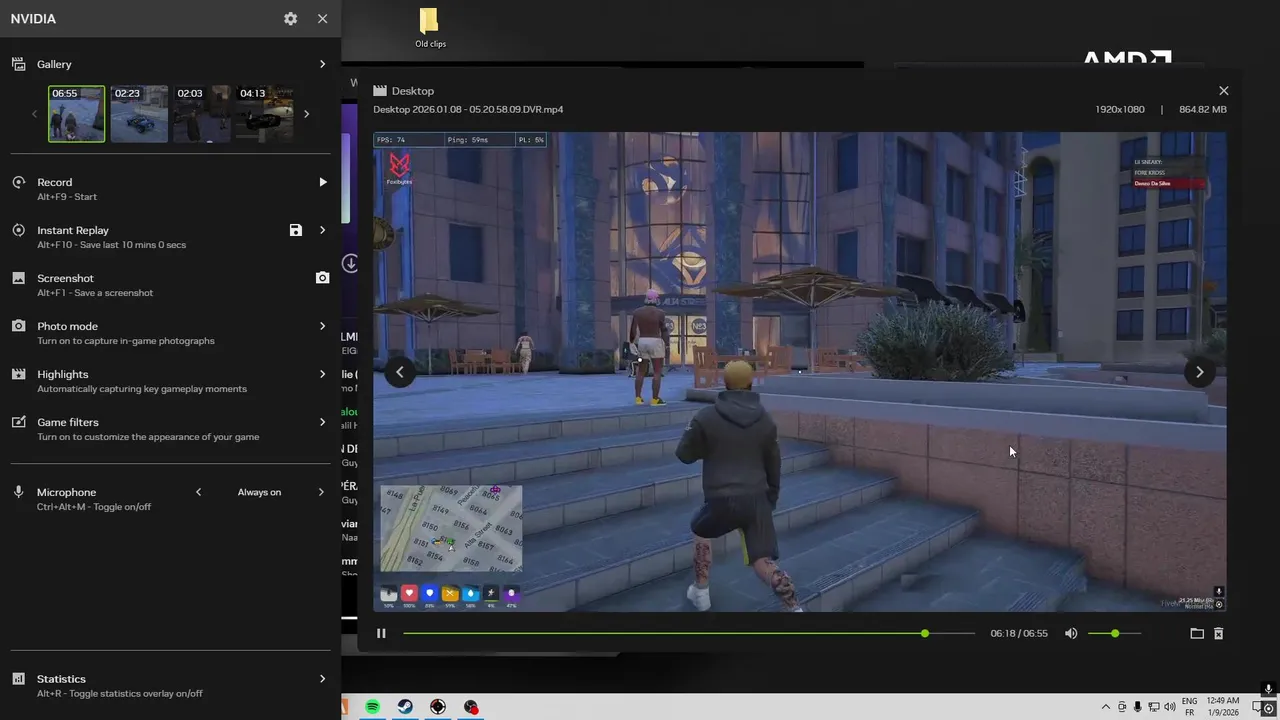Image resolution: width=1280 pixels, height=720 pixels.
Task: Expand the Statistics chevron
Action: [x=322, y=679]
